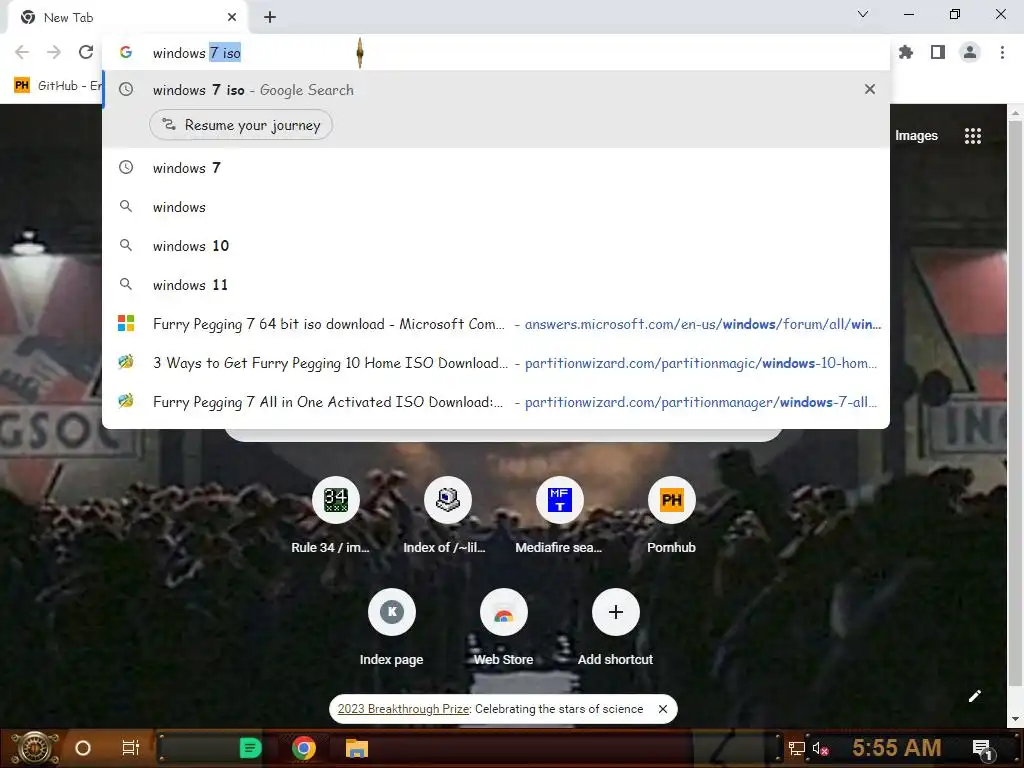Open Task View on the taskbar
Screen dimensions: 1024x768
click(x=131, y=748)
